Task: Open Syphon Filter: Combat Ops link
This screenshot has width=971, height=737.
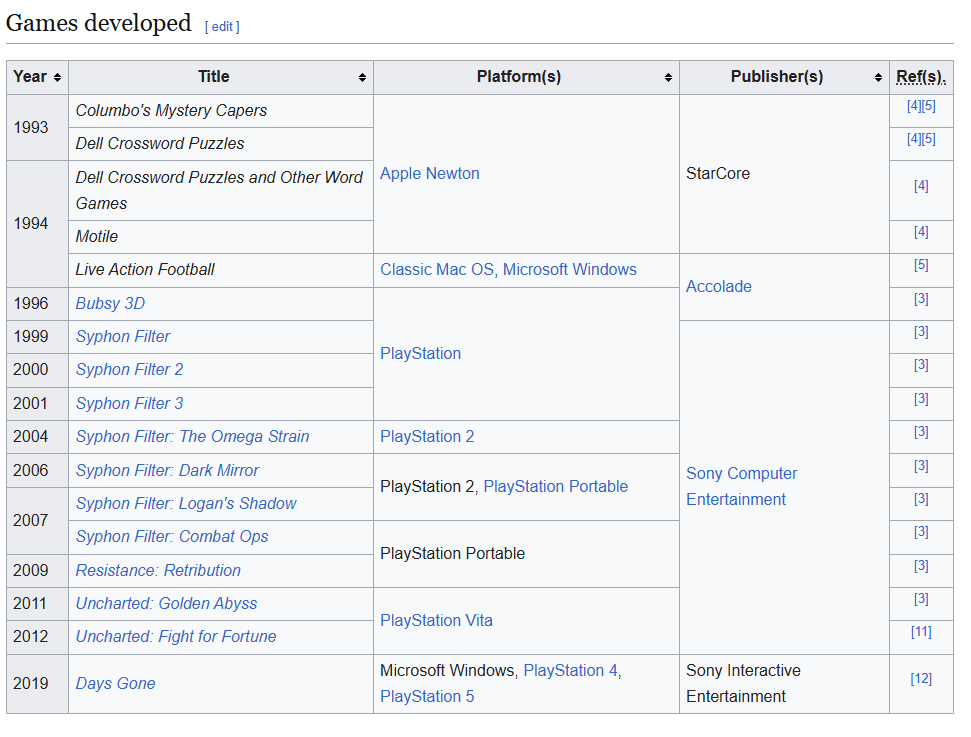Action: tap(172, 536)
